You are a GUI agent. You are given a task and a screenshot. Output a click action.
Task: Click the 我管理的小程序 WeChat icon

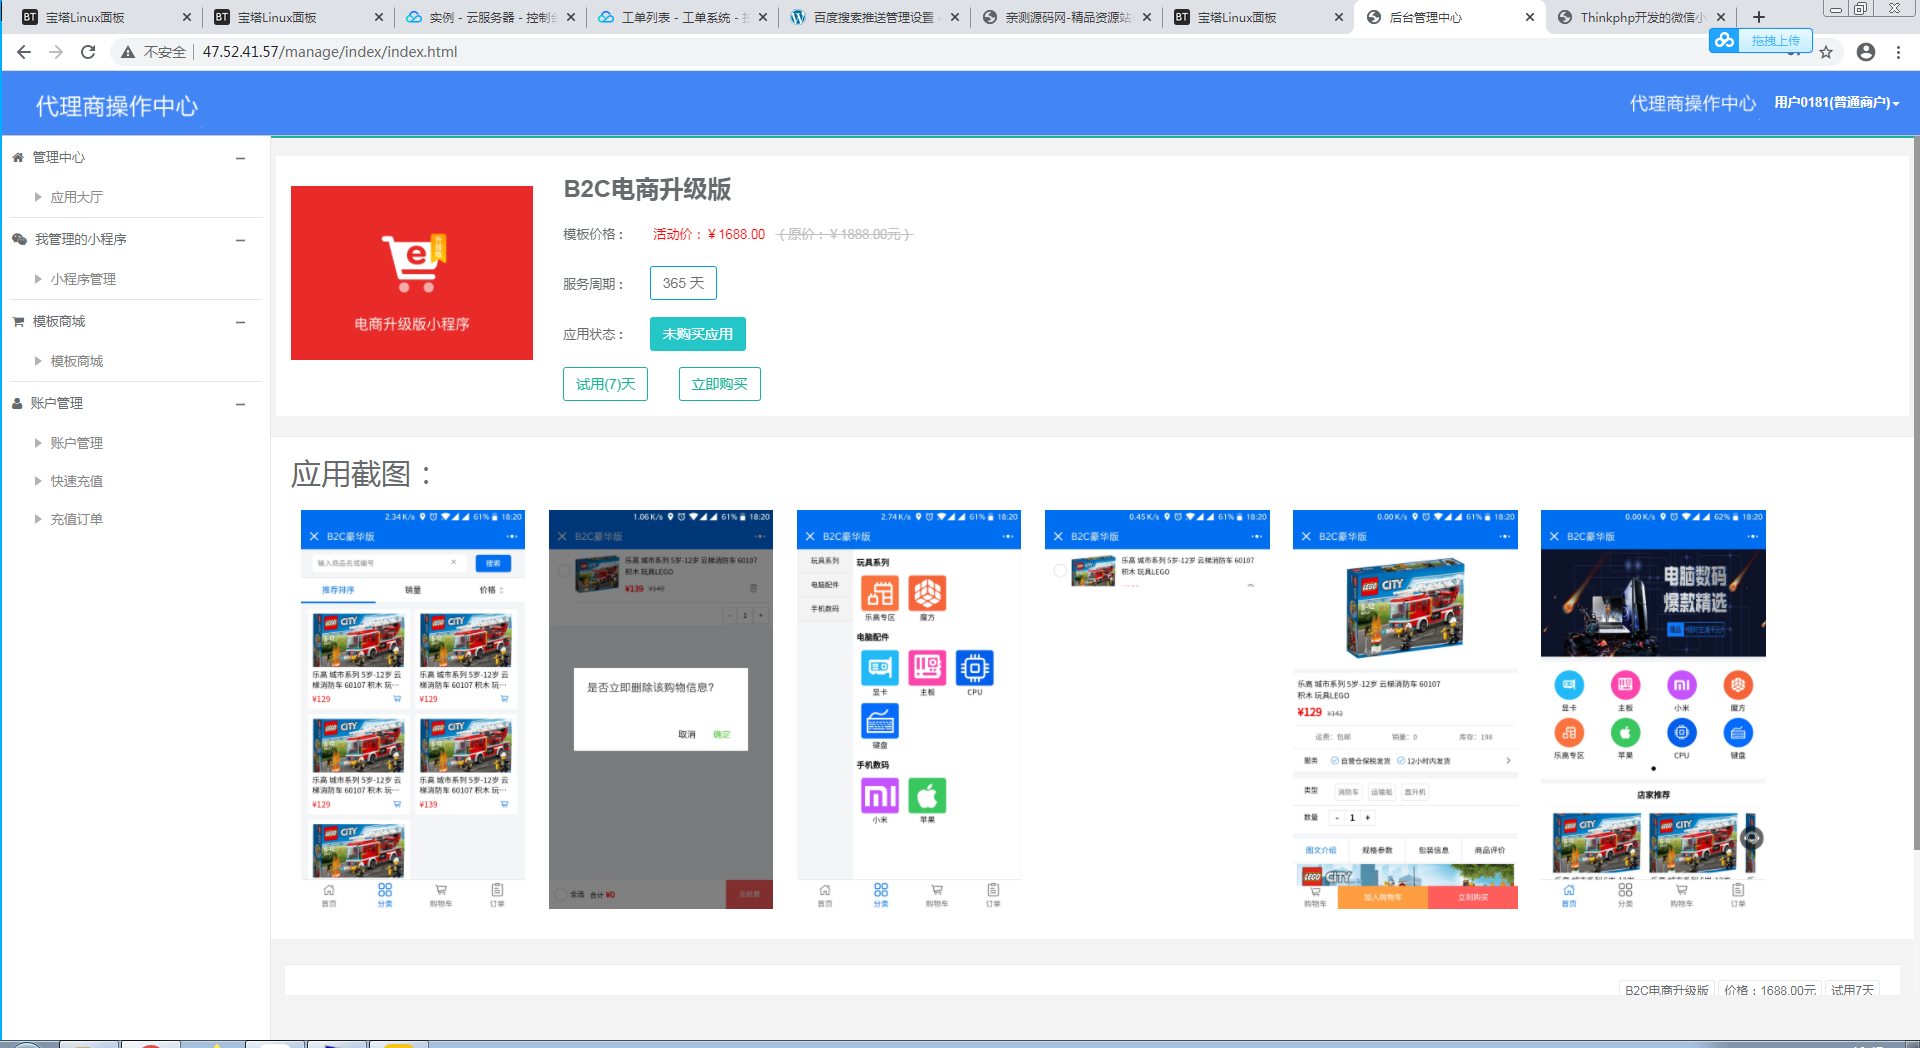(x=19, y=239)
